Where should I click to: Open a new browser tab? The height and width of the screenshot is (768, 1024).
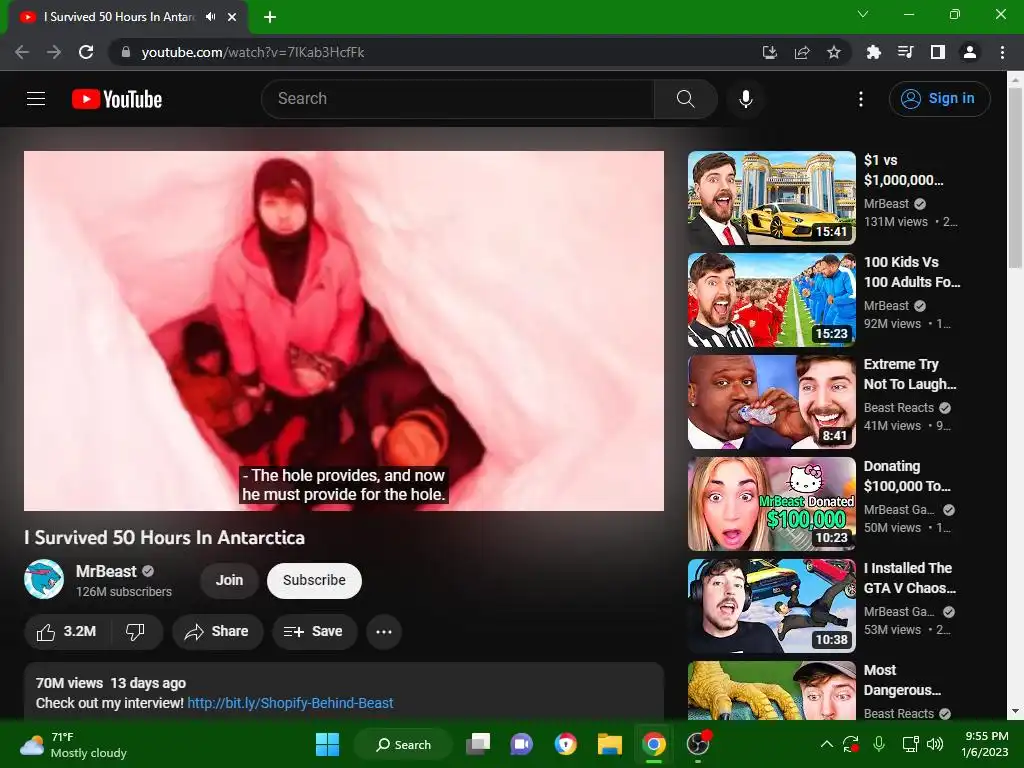[x=270, y=17]
